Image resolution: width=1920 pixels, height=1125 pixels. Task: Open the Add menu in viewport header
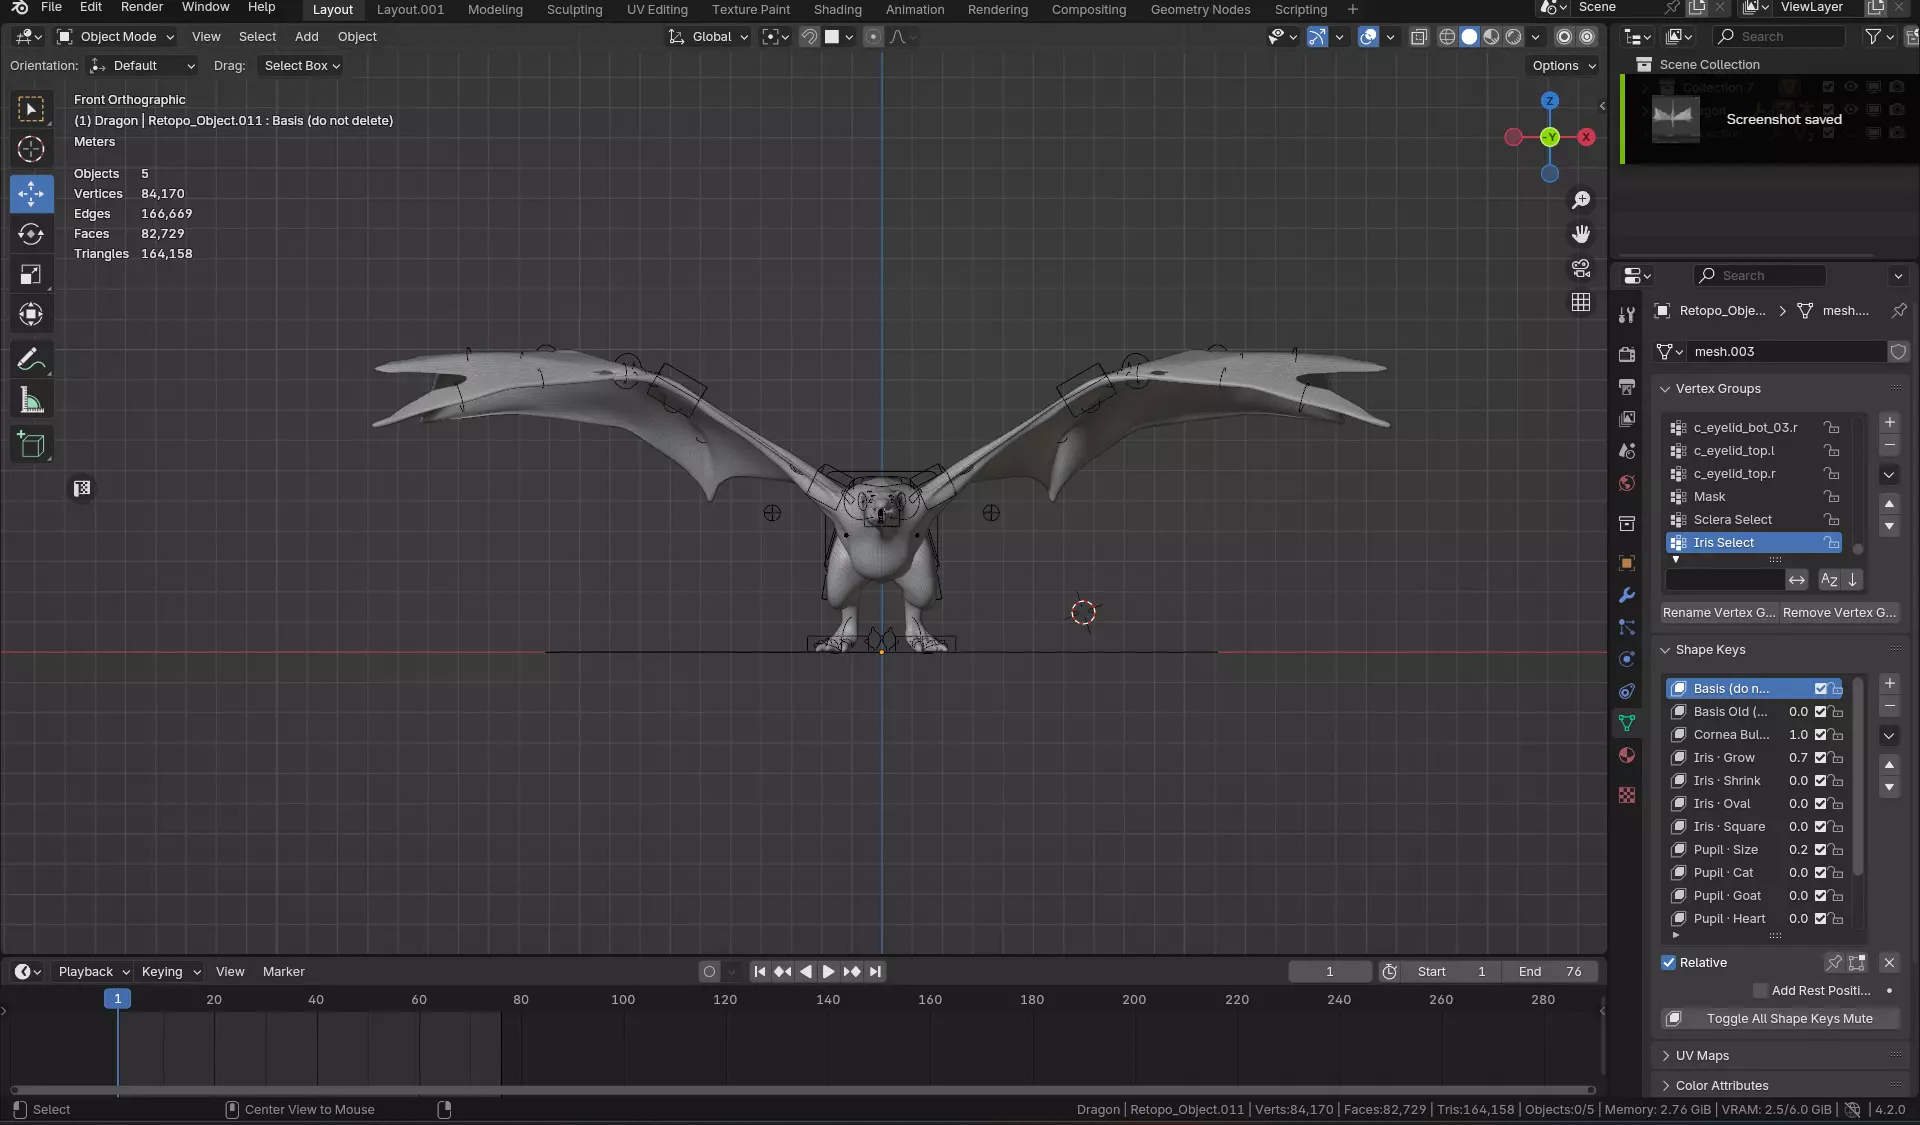[x=306, y=37]
